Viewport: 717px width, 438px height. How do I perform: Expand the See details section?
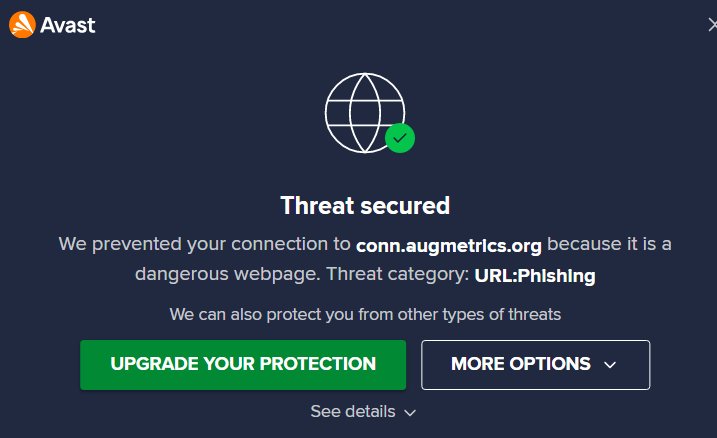363,411
